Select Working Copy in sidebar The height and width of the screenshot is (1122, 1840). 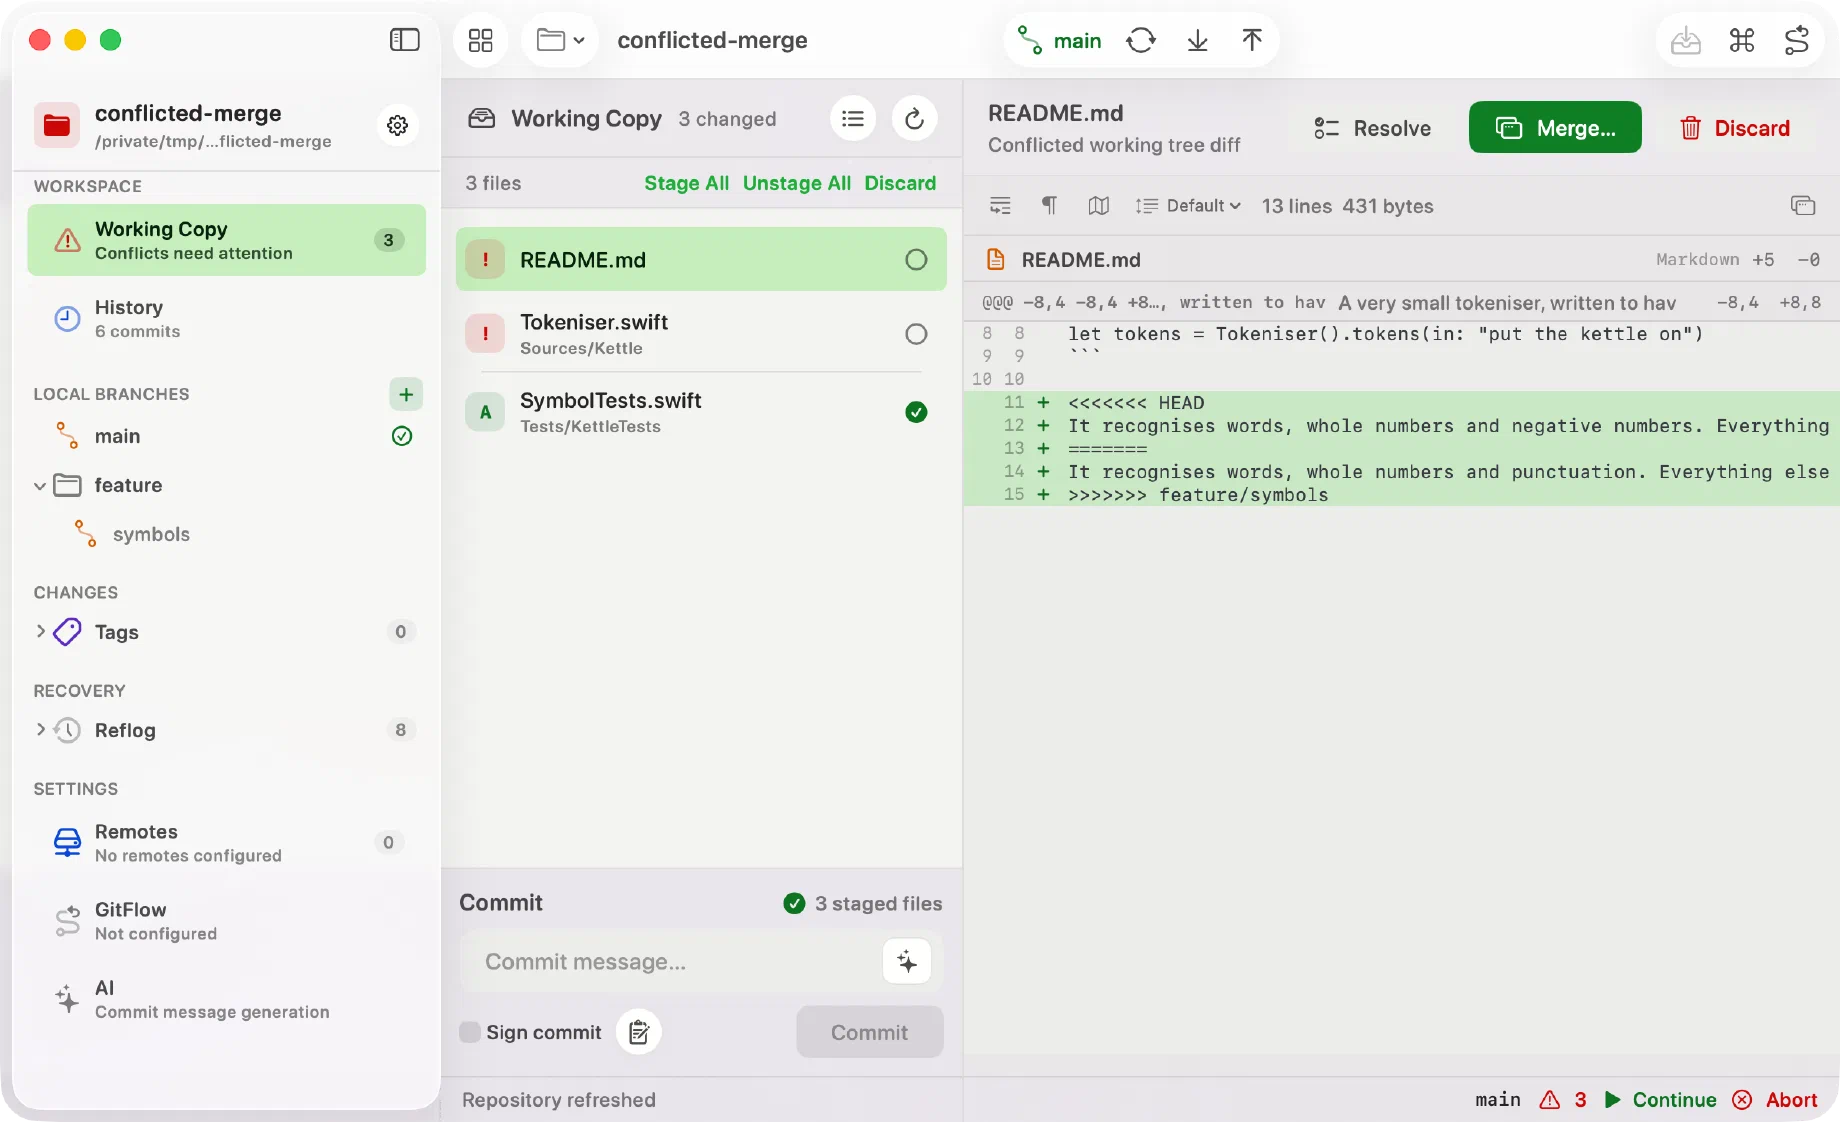pos(227,240)
